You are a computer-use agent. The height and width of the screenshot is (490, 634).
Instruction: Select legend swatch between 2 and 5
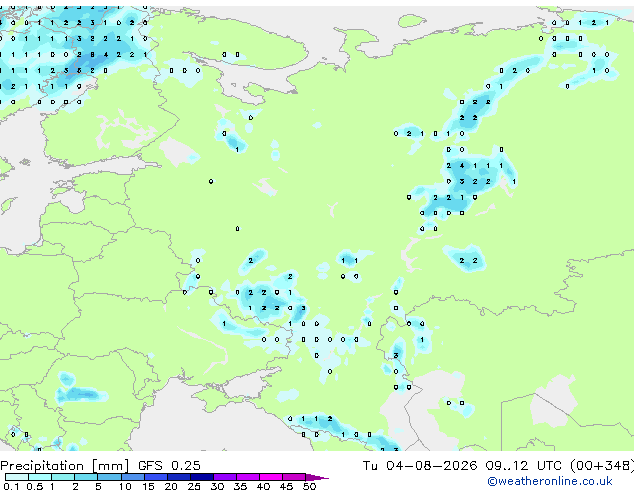click(x=86, y=477)
